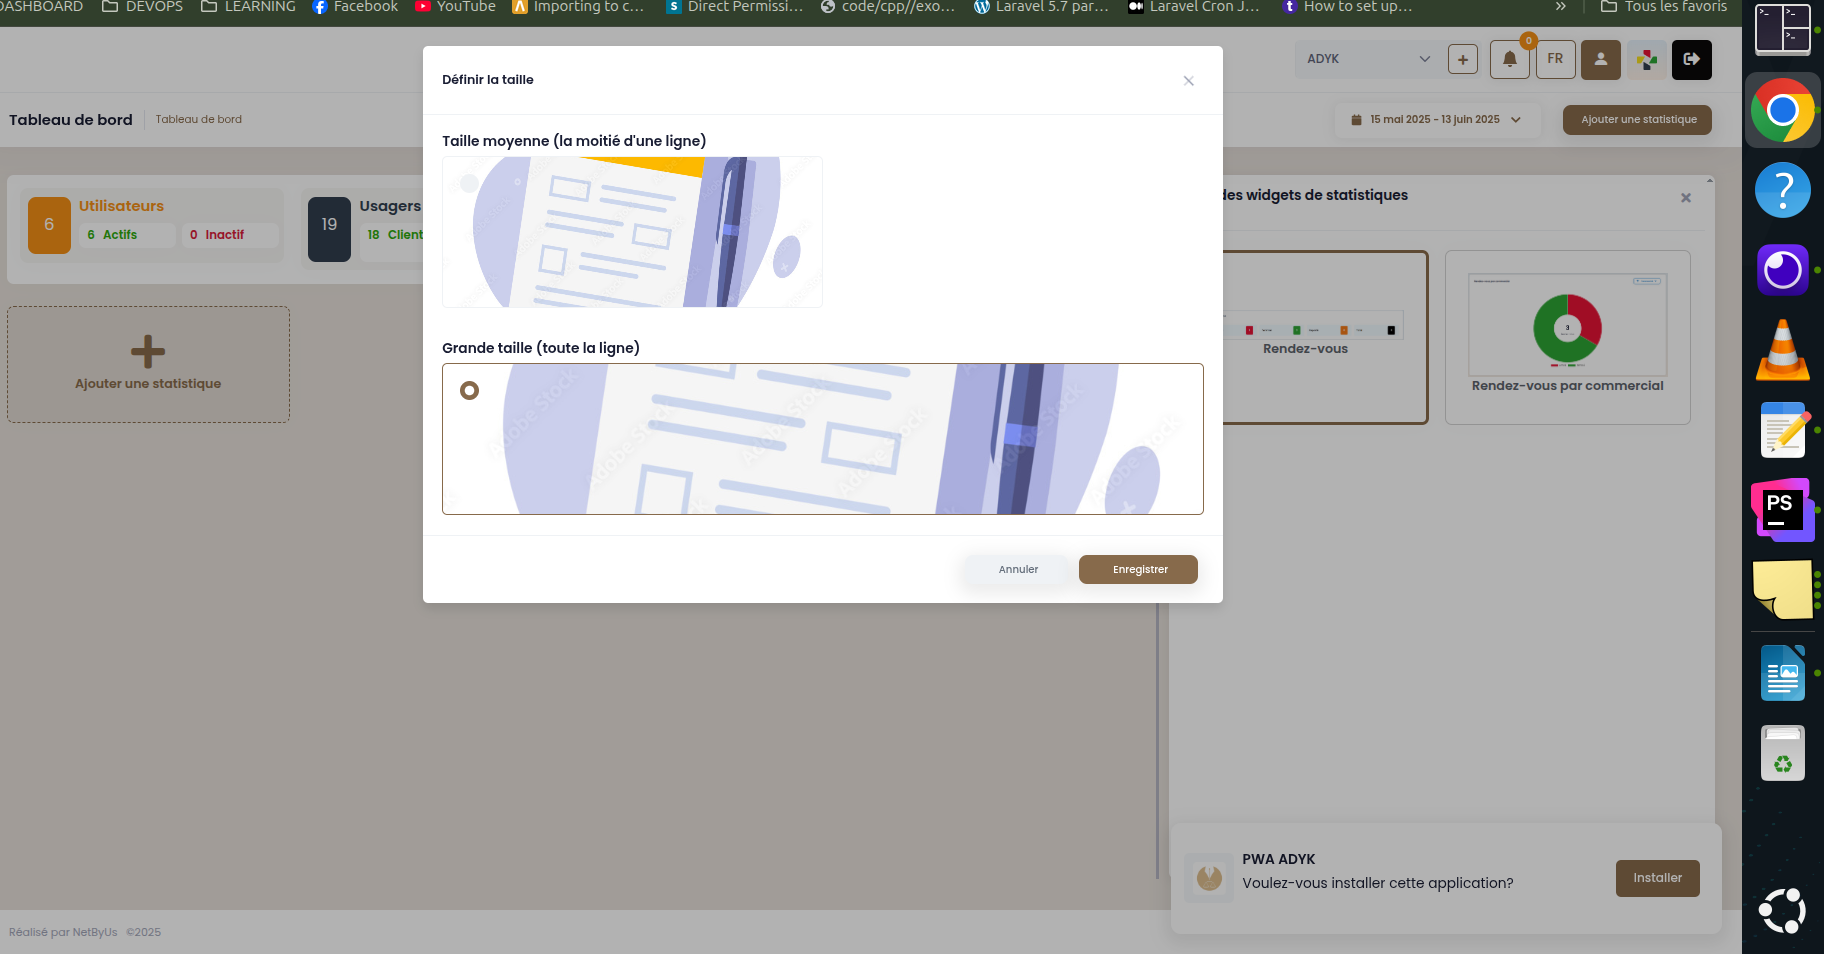The height and width of the screenshot is (954, 1824).
Task: Open the date range 15 mai 2025 dropdown
Action: 1435,120
